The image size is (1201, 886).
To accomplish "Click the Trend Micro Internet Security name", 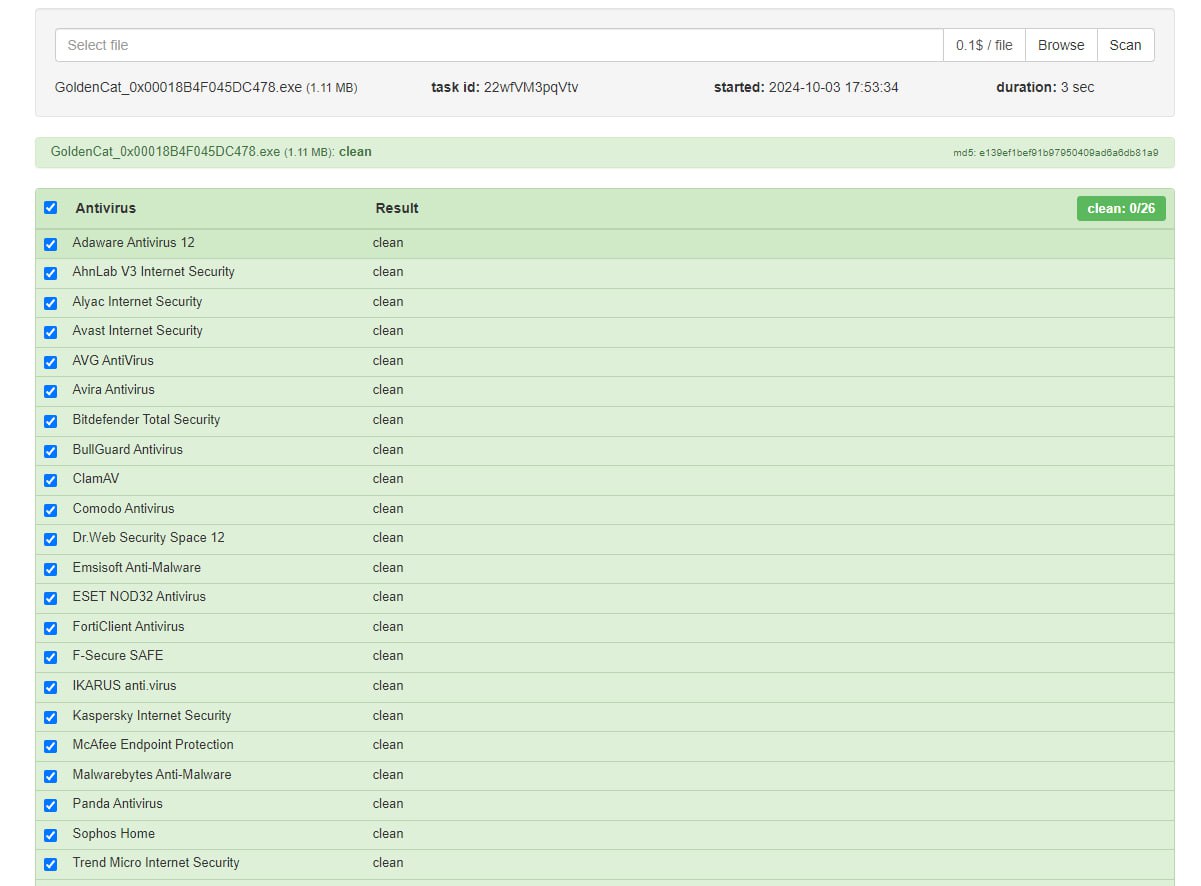I will pyautogui.click(x=156, y=862).
